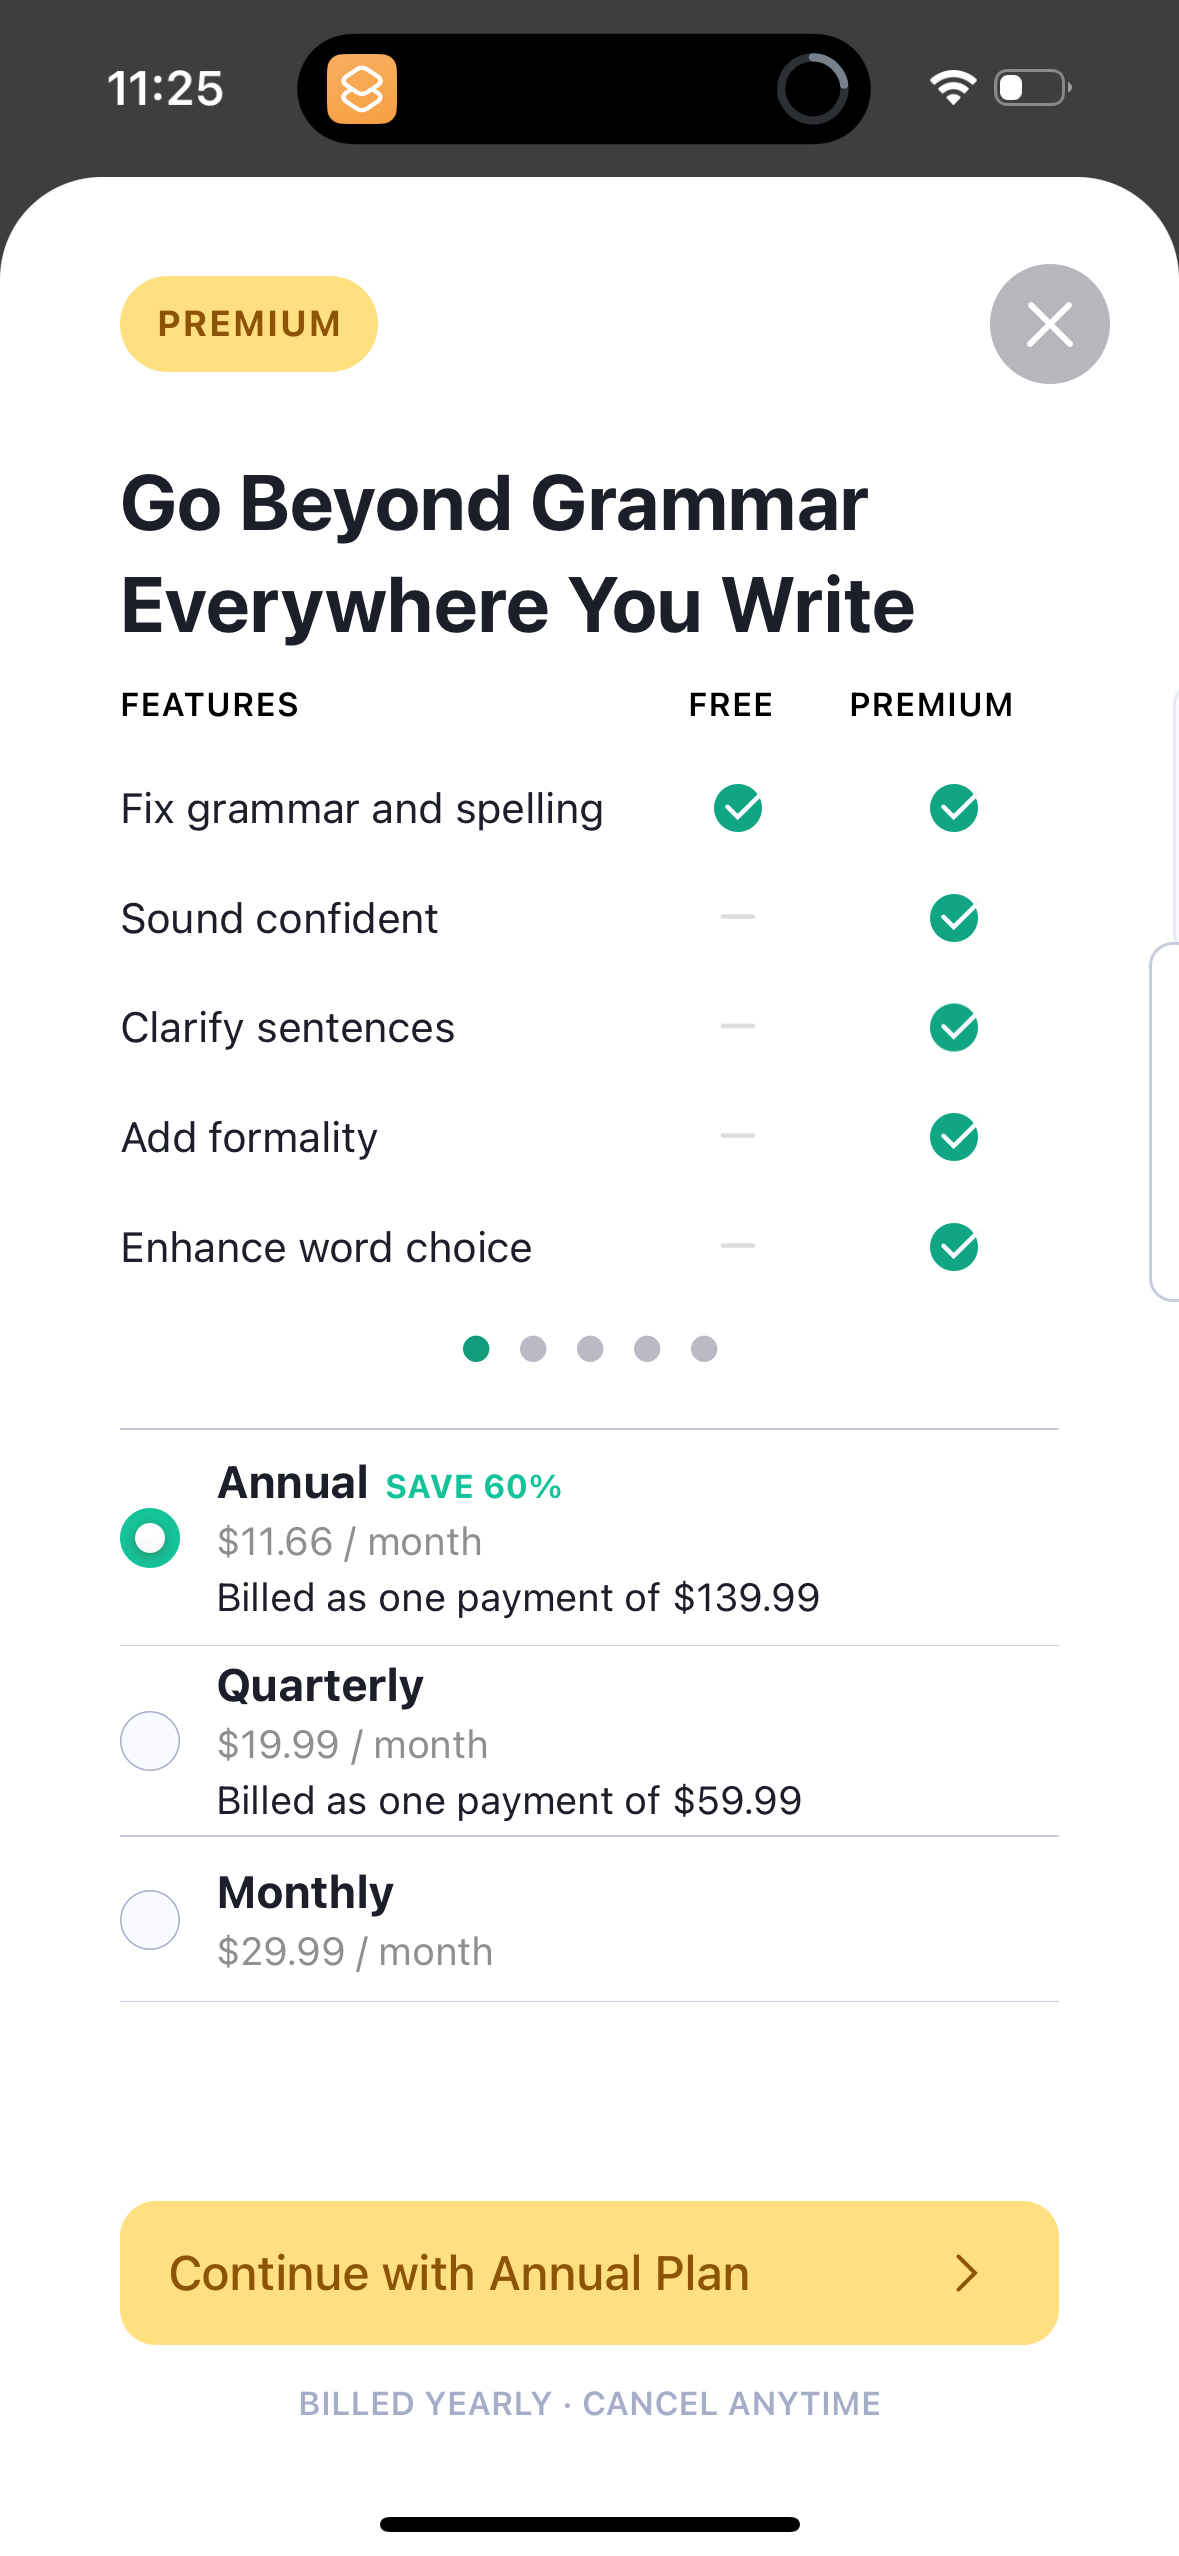Tap the PREMIUM column header
1179x2556 pixels.
tap(931, 704)
